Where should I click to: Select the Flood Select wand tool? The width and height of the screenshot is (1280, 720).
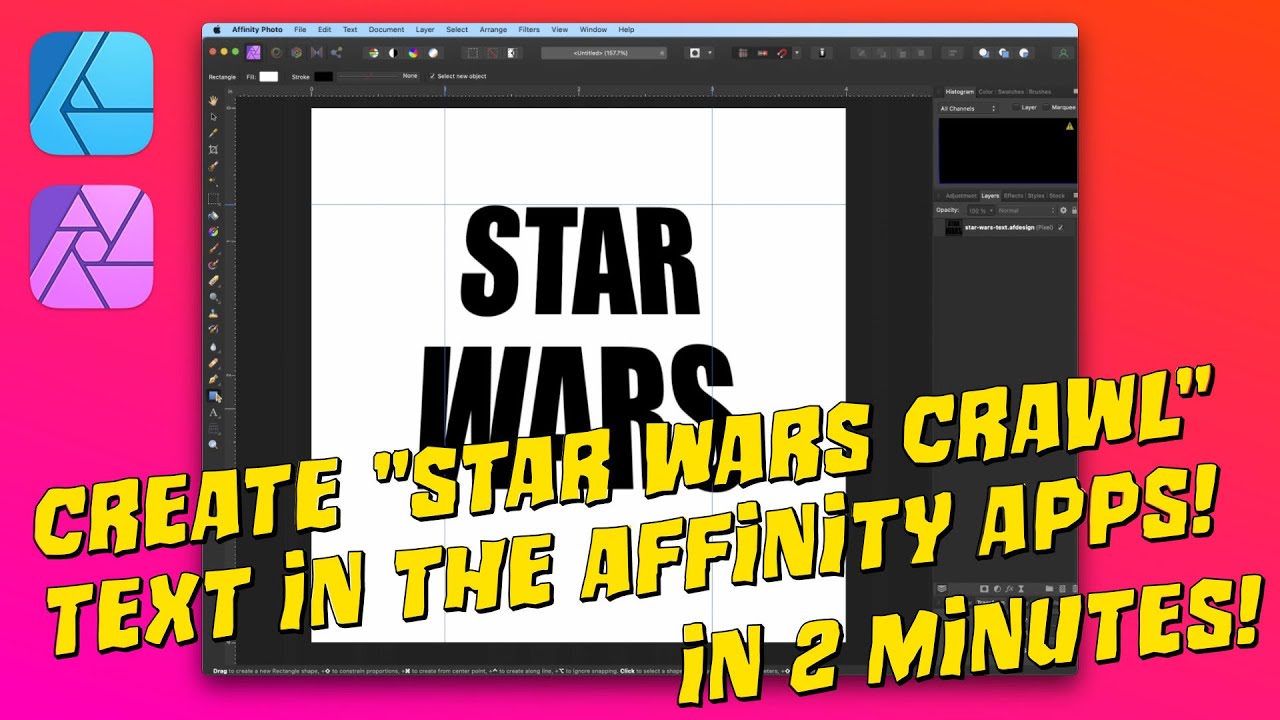pos(213,182)
